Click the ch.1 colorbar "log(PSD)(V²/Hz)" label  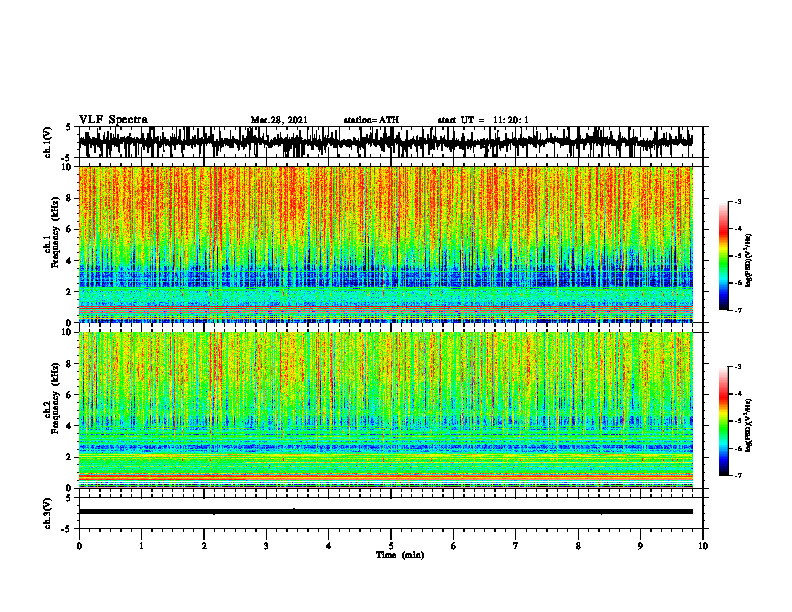(x=749, y=261)
